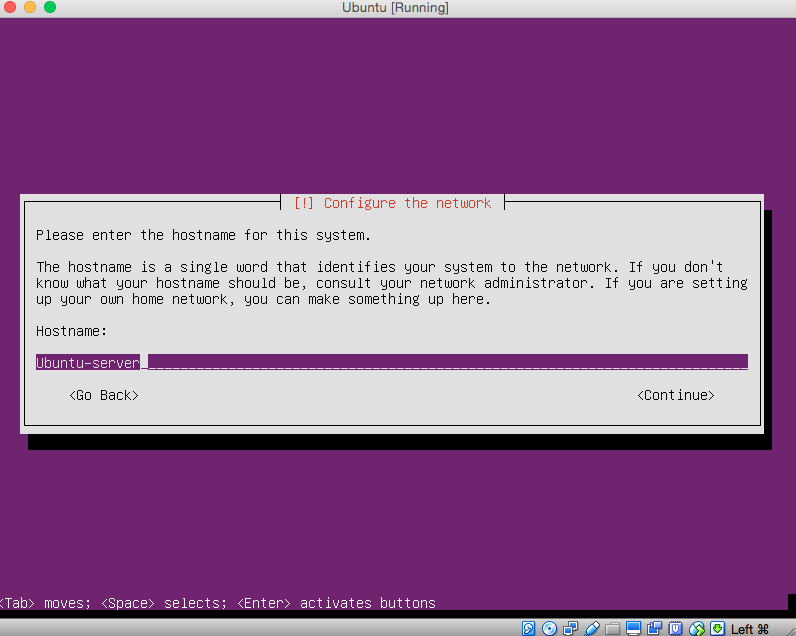Click the green zoom window button
The image size is (796, 636).
pos(50,8)
